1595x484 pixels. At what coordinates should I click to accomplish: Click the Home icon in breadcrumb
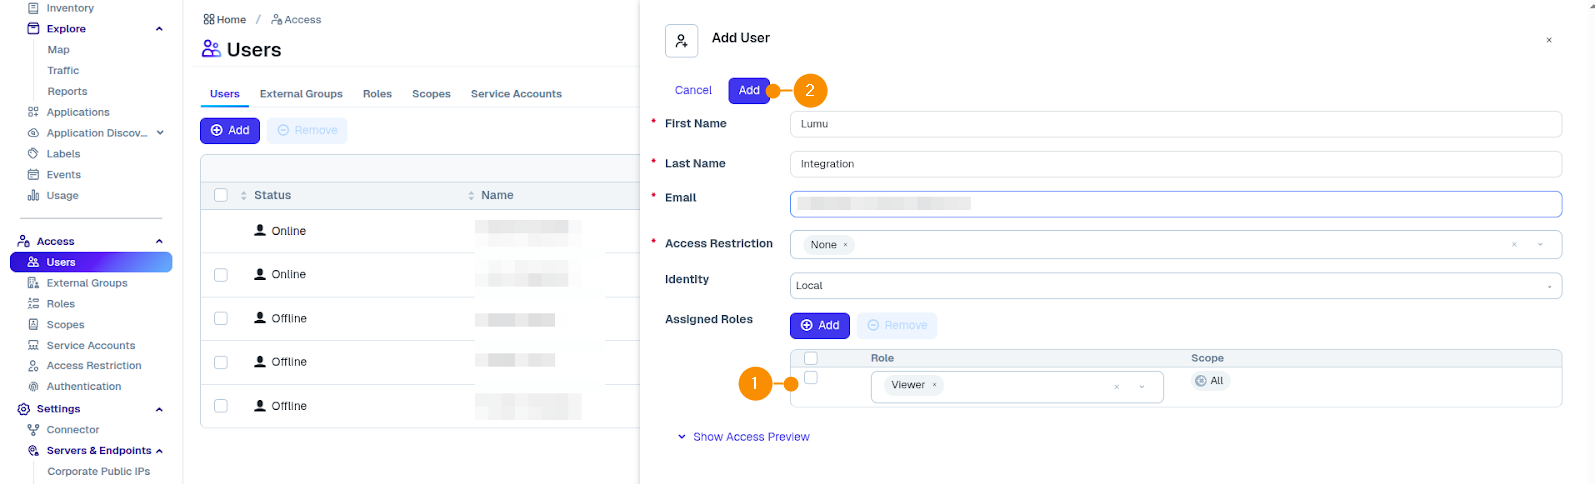[208, 20]
